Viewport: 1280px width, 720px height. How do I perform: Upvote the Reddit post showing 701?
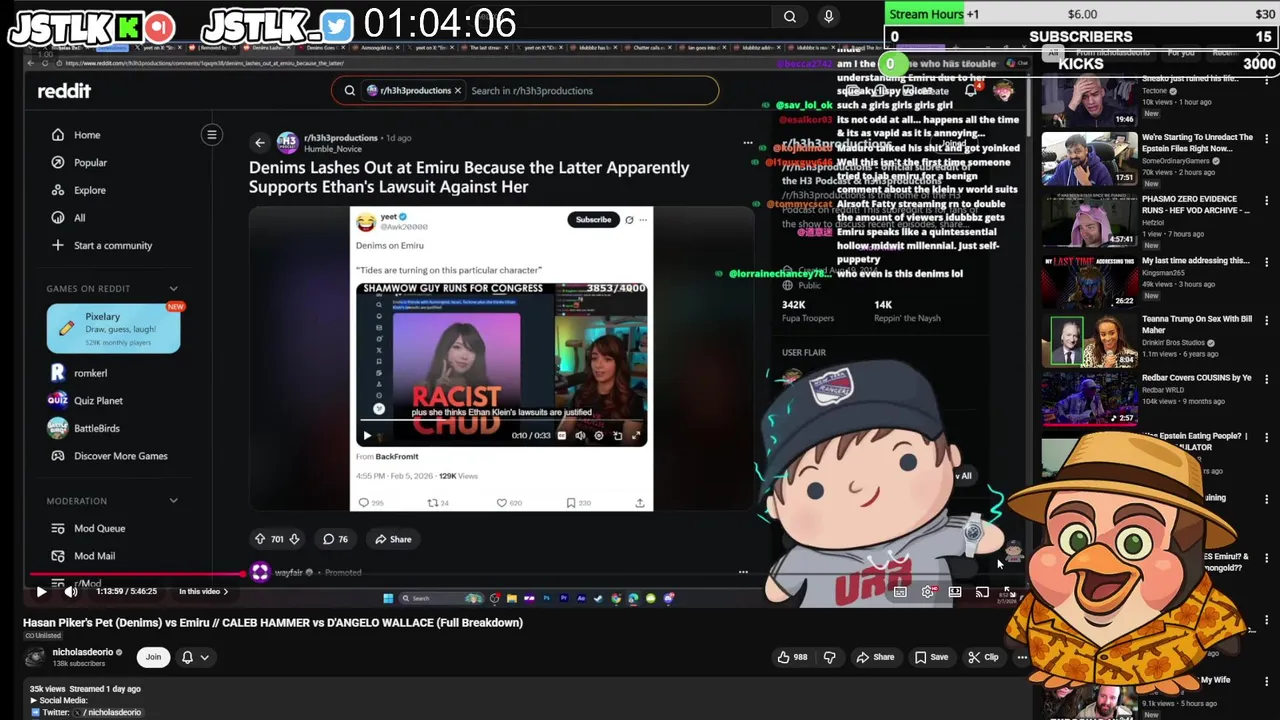pos(260,539)
